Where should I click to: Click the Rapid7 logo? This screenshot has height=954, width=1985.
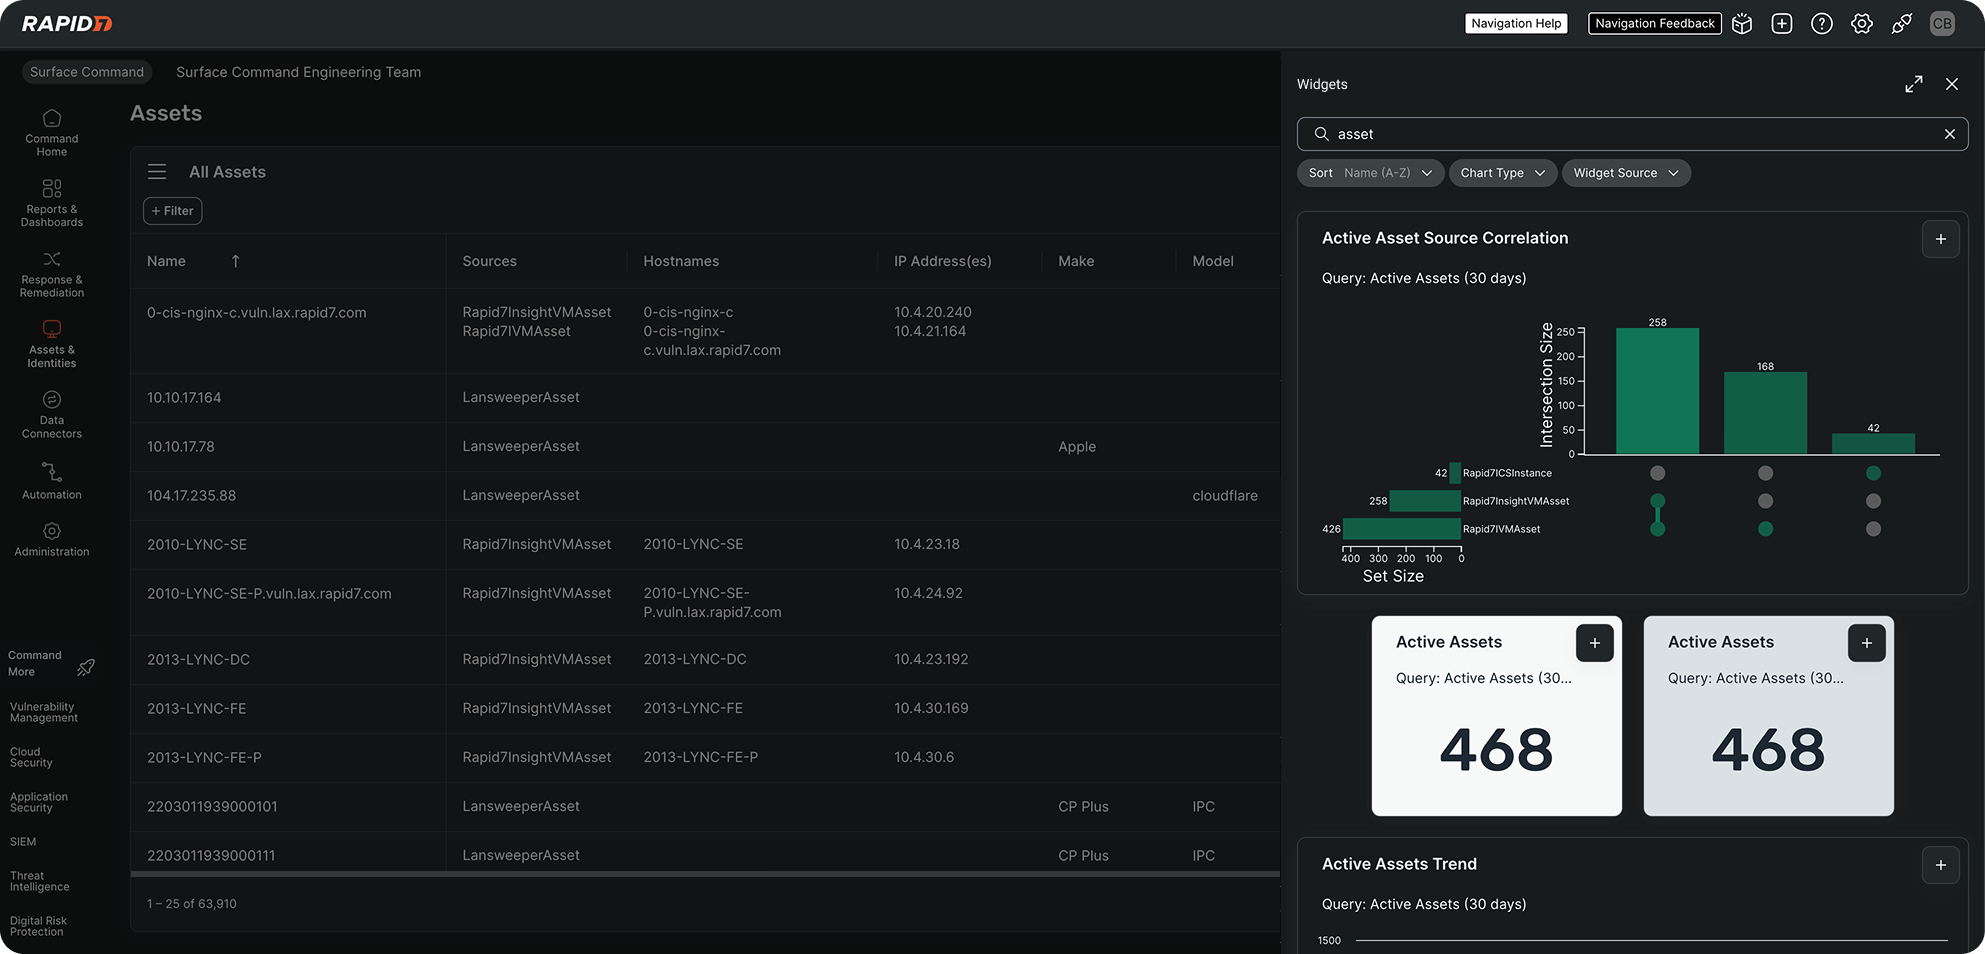67,23
